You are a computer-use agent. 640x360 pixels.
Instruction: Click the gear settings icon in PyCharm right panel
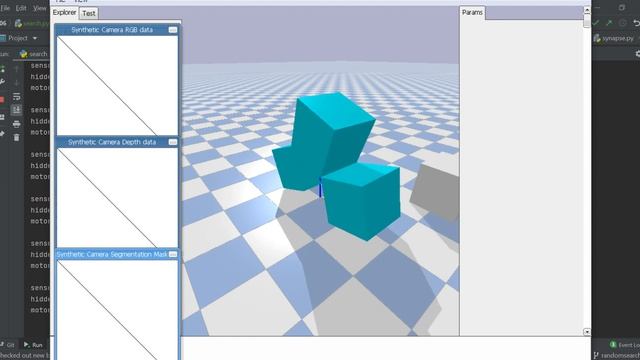click(637, 54)
